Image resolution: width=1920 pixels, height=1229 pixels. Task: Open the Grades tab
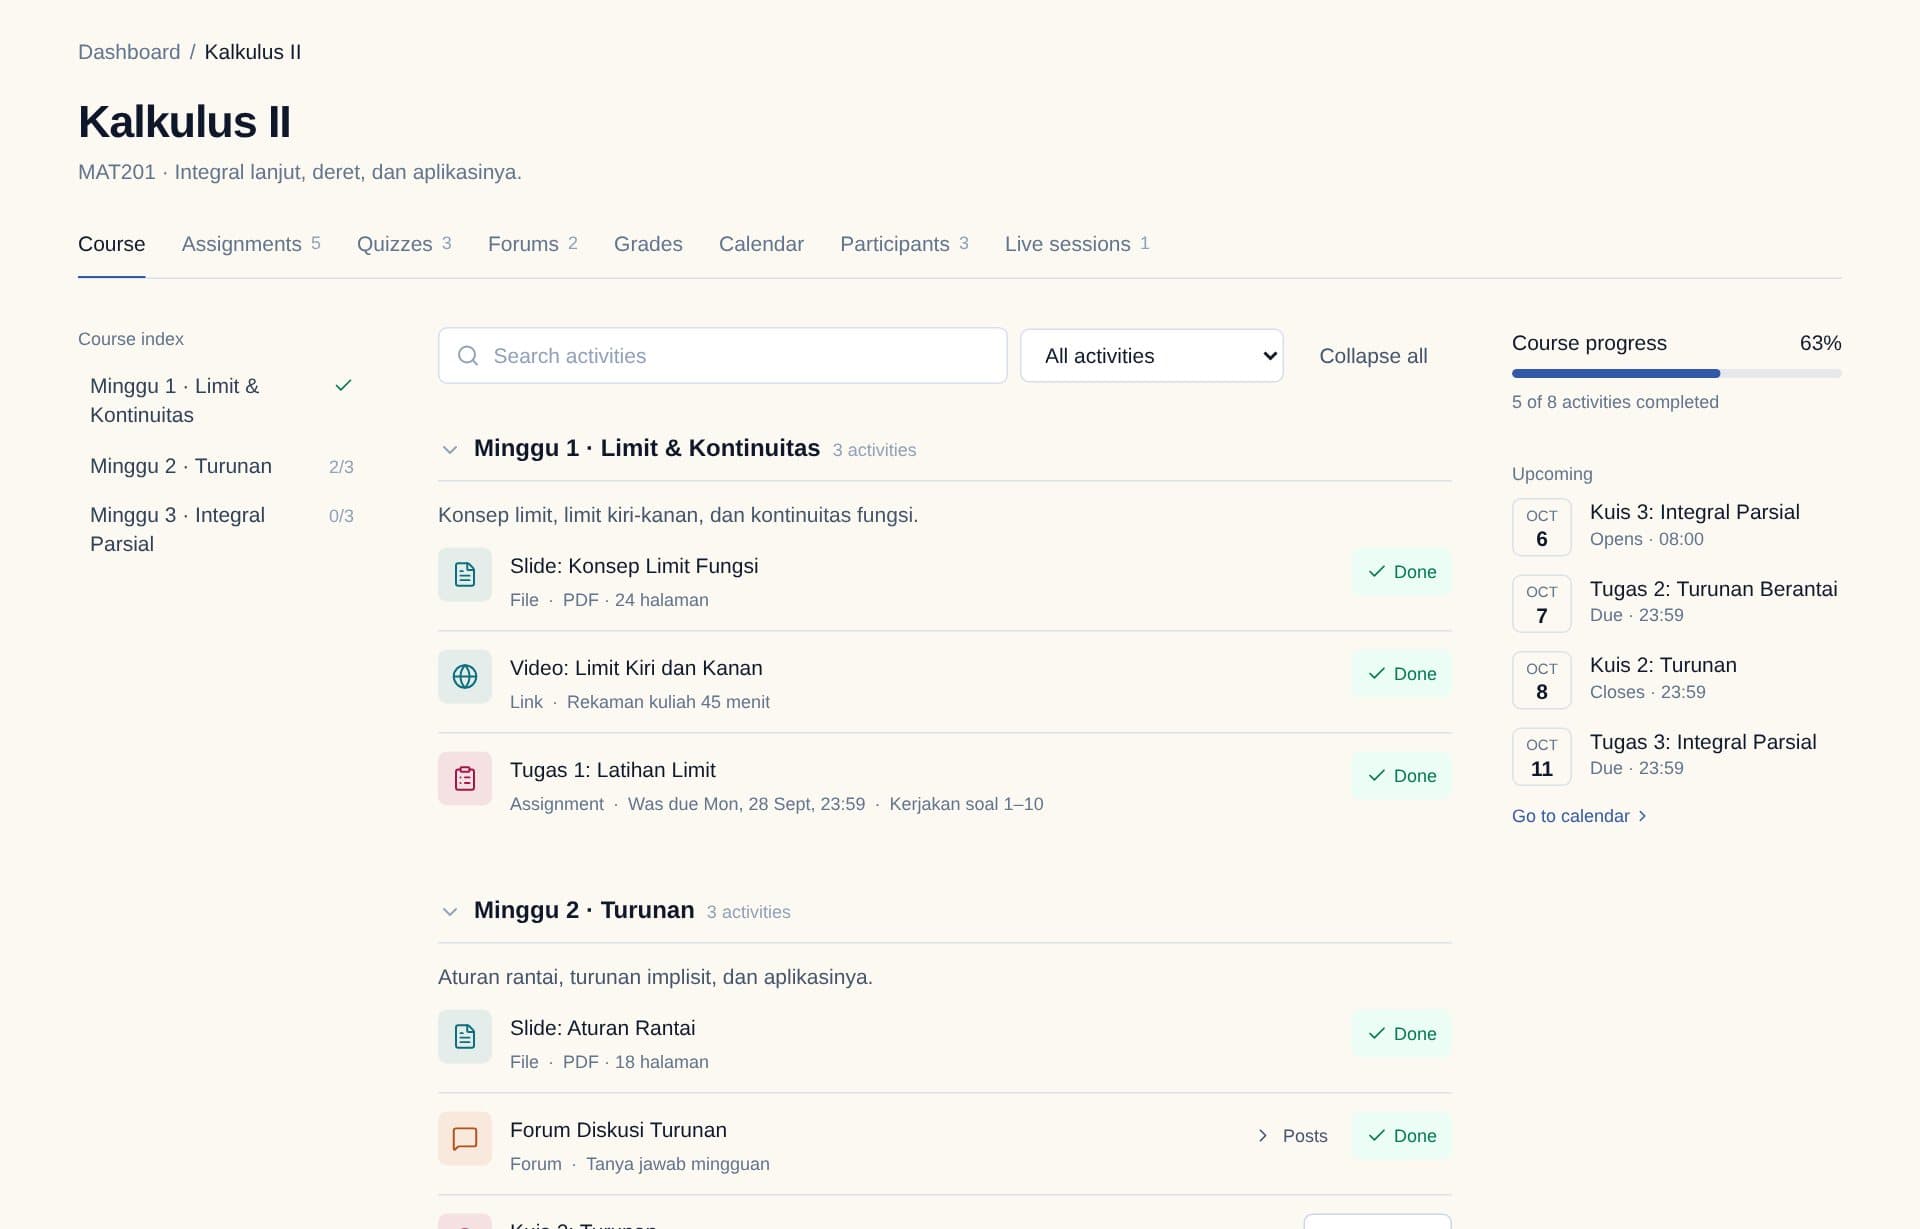[648, 244]
